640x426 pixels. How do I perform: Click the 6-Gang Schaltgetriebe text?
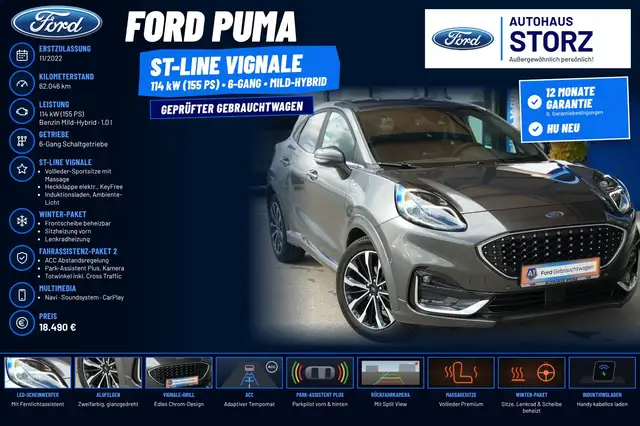click(73, 144)
